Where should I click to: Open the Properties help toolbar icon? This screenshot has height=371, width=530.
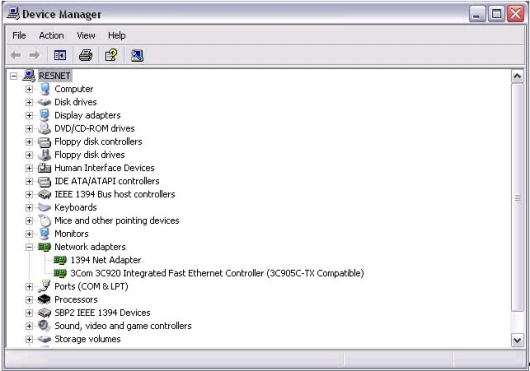tap(111, 55)
